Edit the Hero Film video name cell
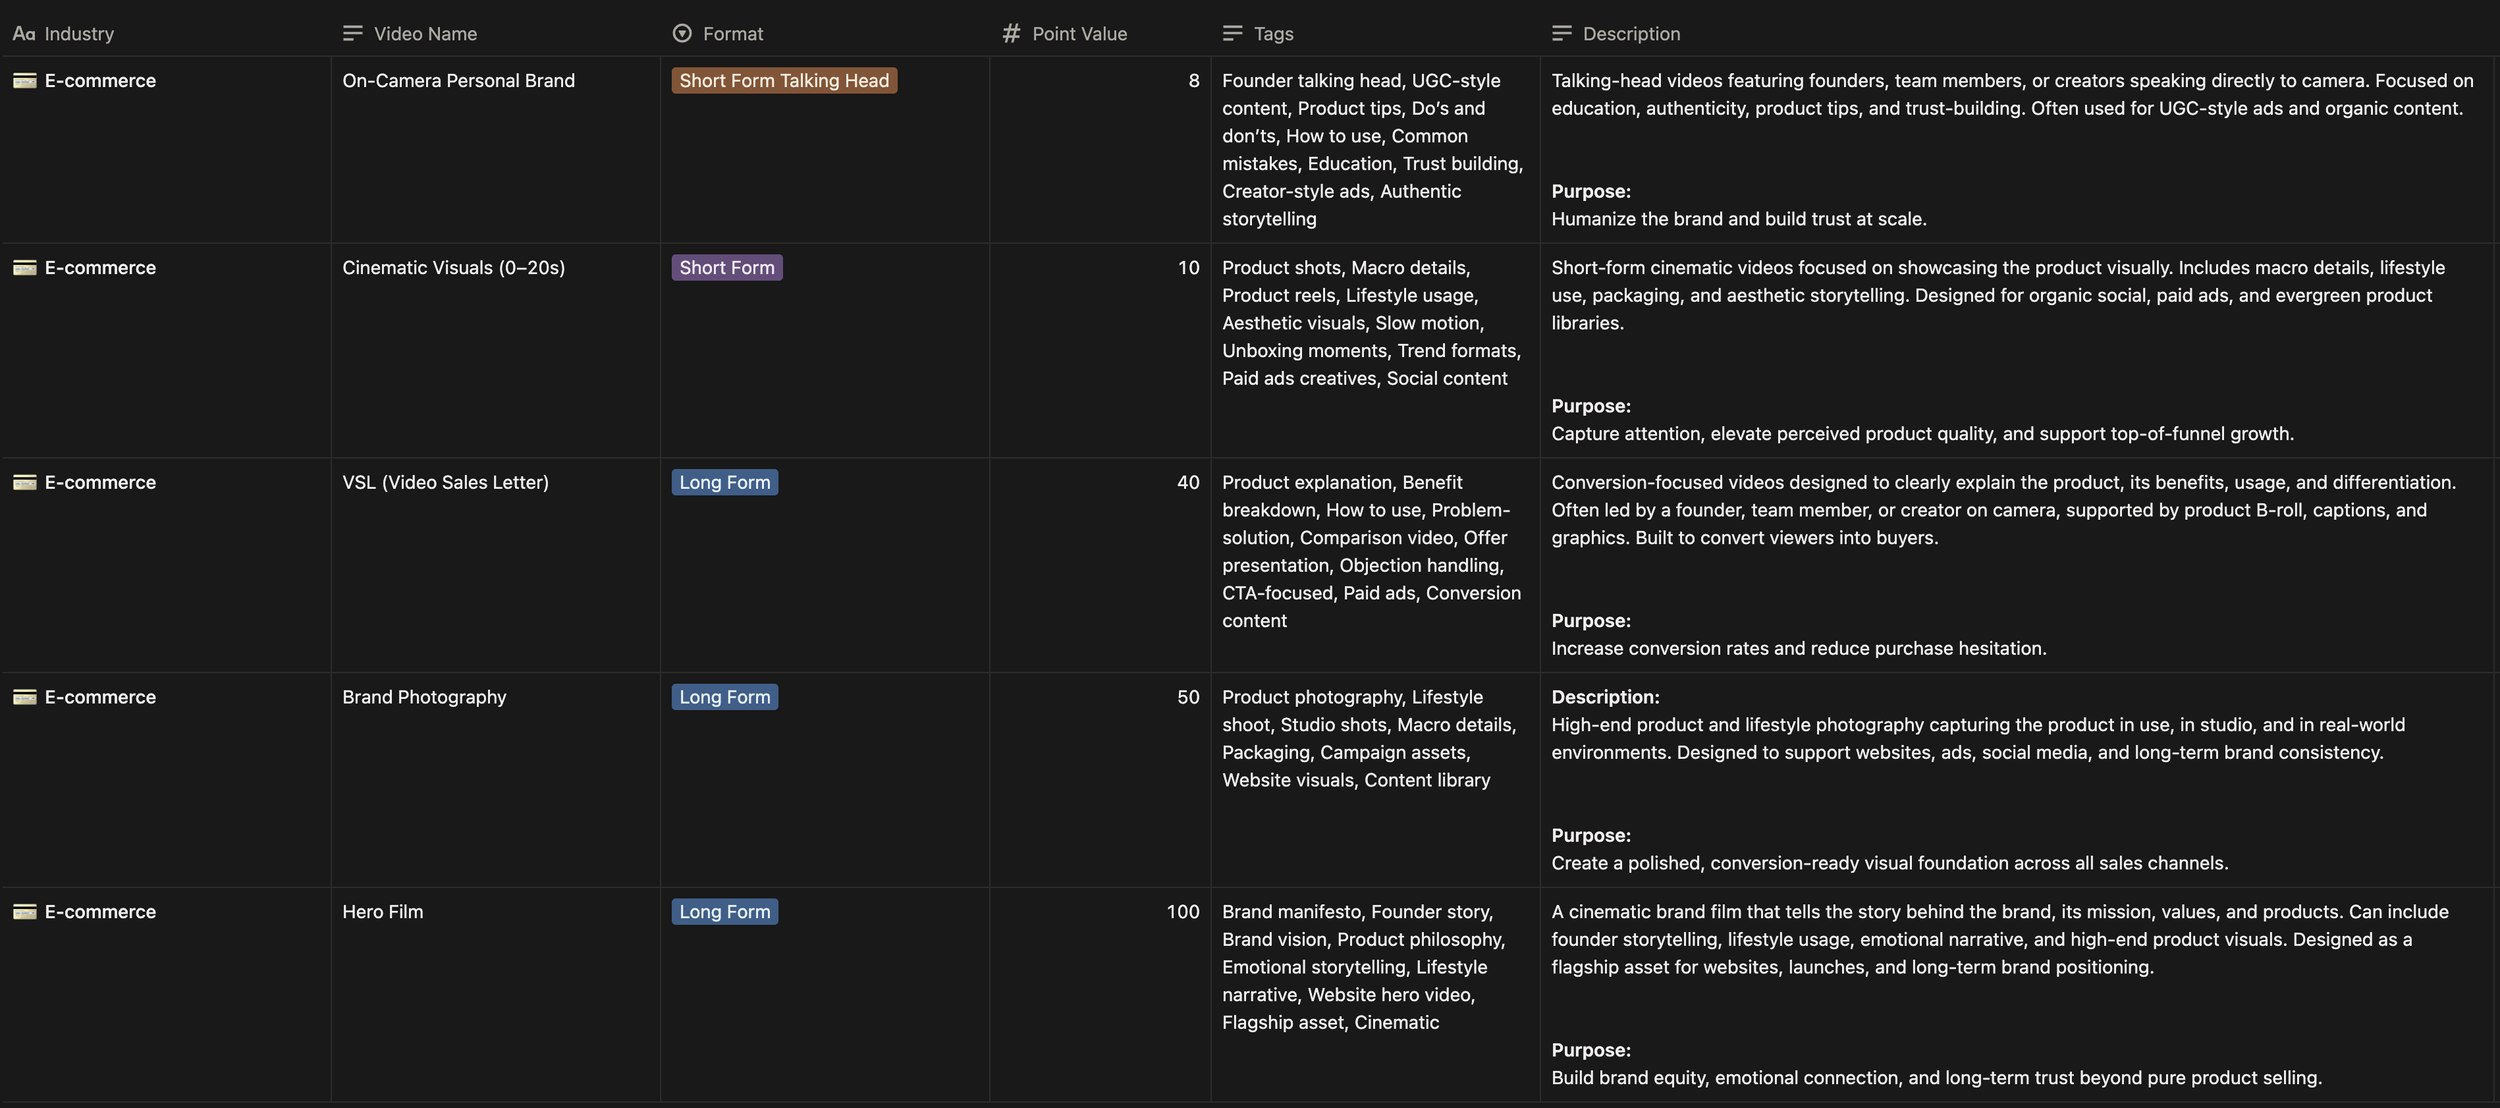2500x1108 pixels. tap(383, 912)
